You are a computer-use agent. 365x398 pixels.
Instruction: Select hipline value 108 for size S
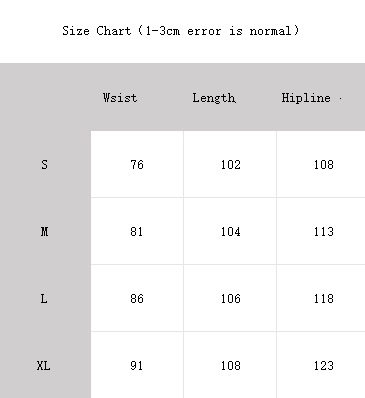tap(324, 165)
